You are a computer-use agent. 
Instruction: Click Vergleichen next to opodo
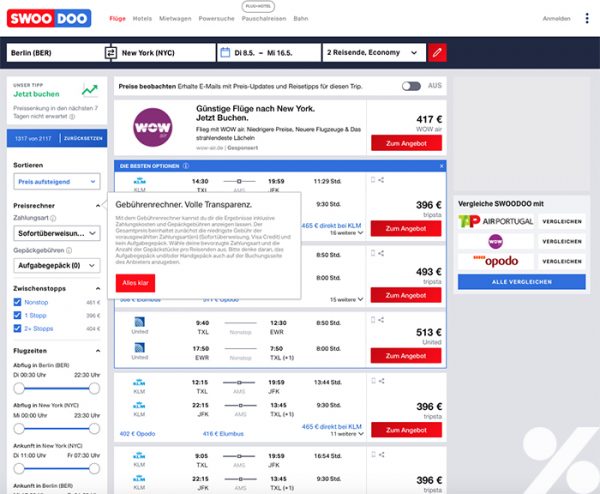(x=562, y=261)
